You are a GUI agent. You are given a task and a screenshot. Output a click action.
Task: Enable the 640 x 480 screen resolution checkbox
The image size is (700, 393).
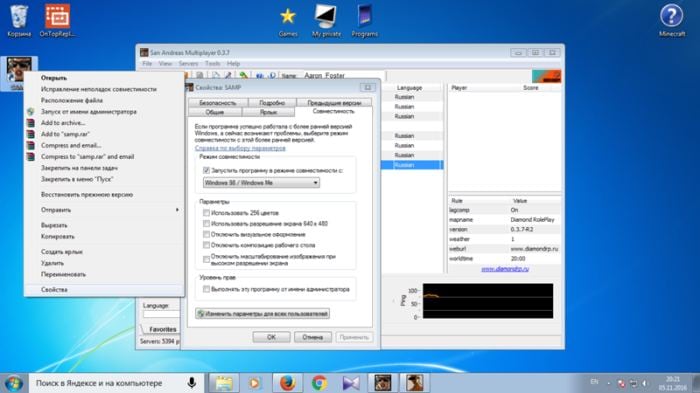point(206,223)
